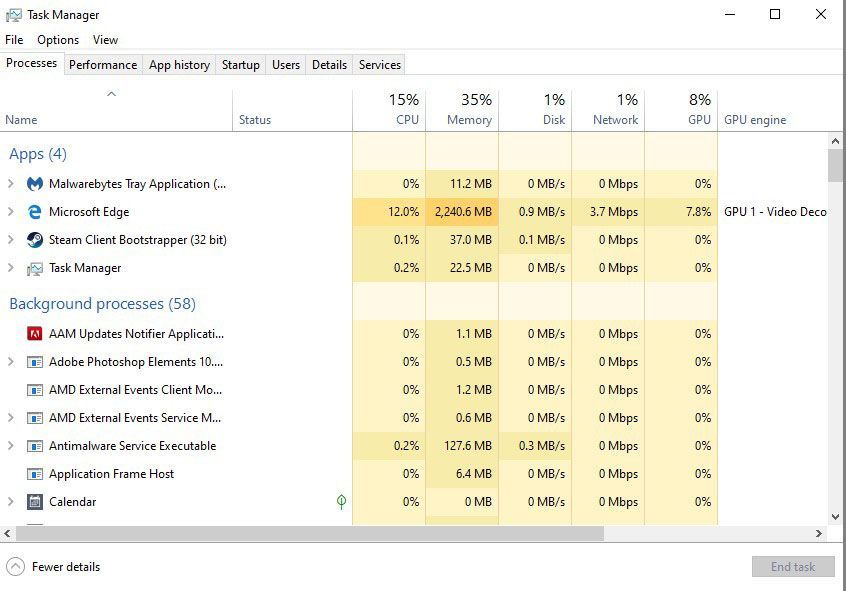Viewport: 846px width, 591px height.
Task: Open the Options menu
Action: click(x=58, y=40)
